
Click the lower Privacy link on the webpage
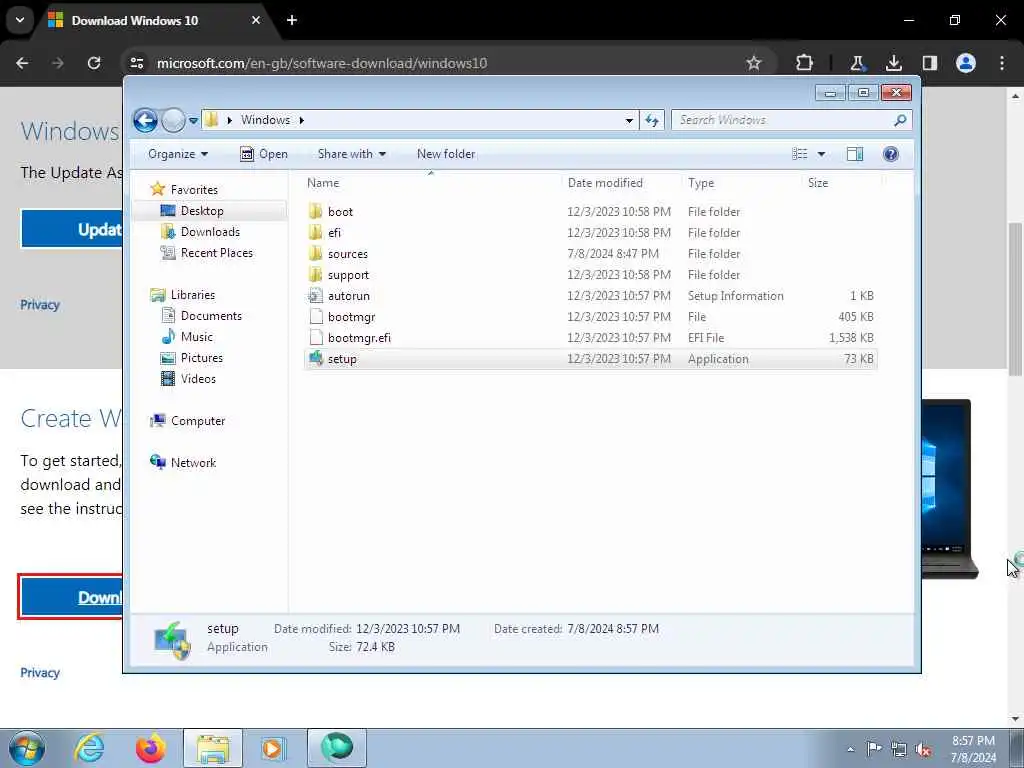(x=40, y=673)
